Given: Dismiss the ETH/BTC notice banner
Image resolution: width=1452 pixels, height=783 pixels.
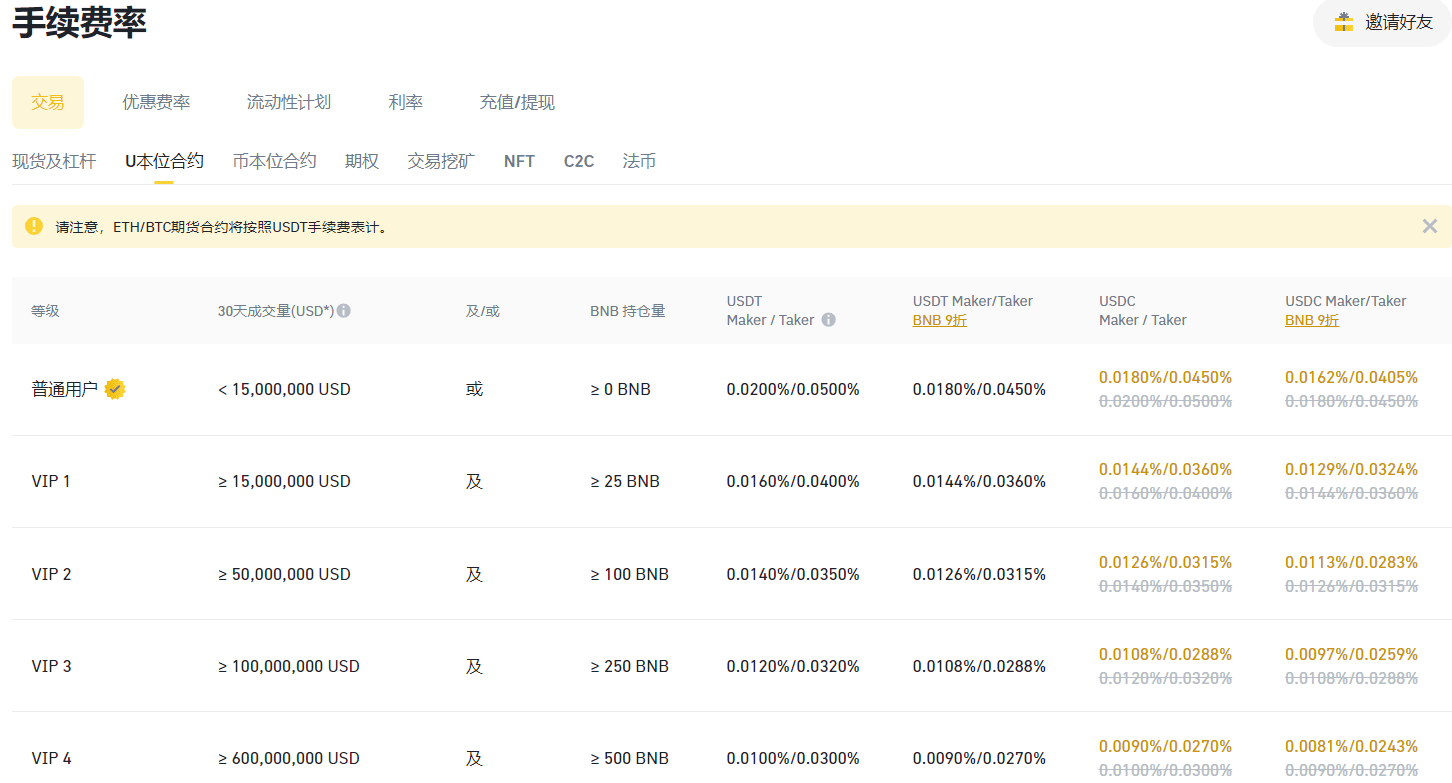Looking at the screenshot, I should (1430, 226).
